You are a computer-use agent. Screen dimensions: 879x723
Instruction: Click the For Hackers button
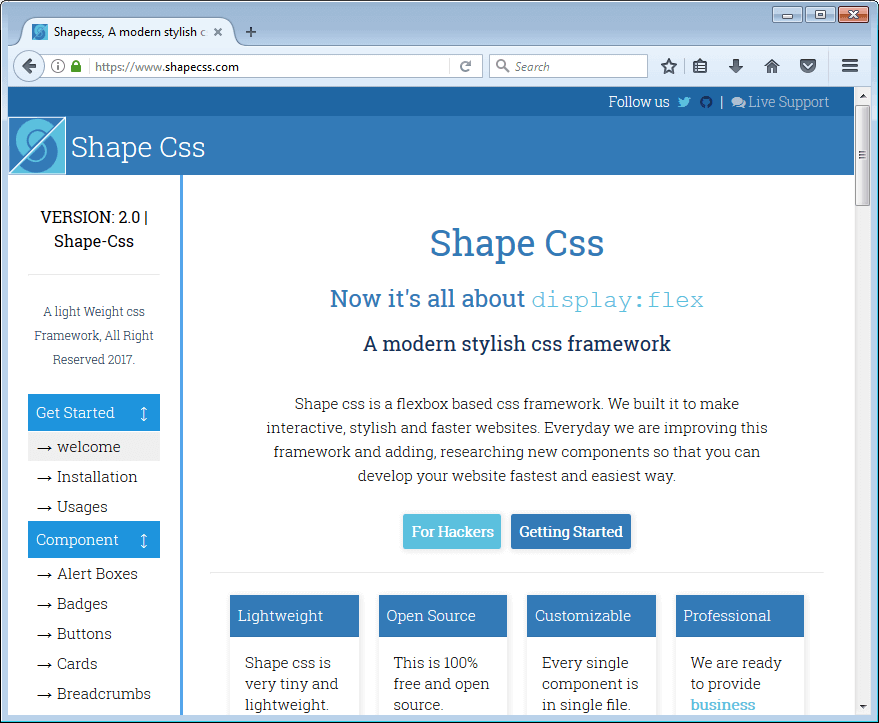point(452,532)
